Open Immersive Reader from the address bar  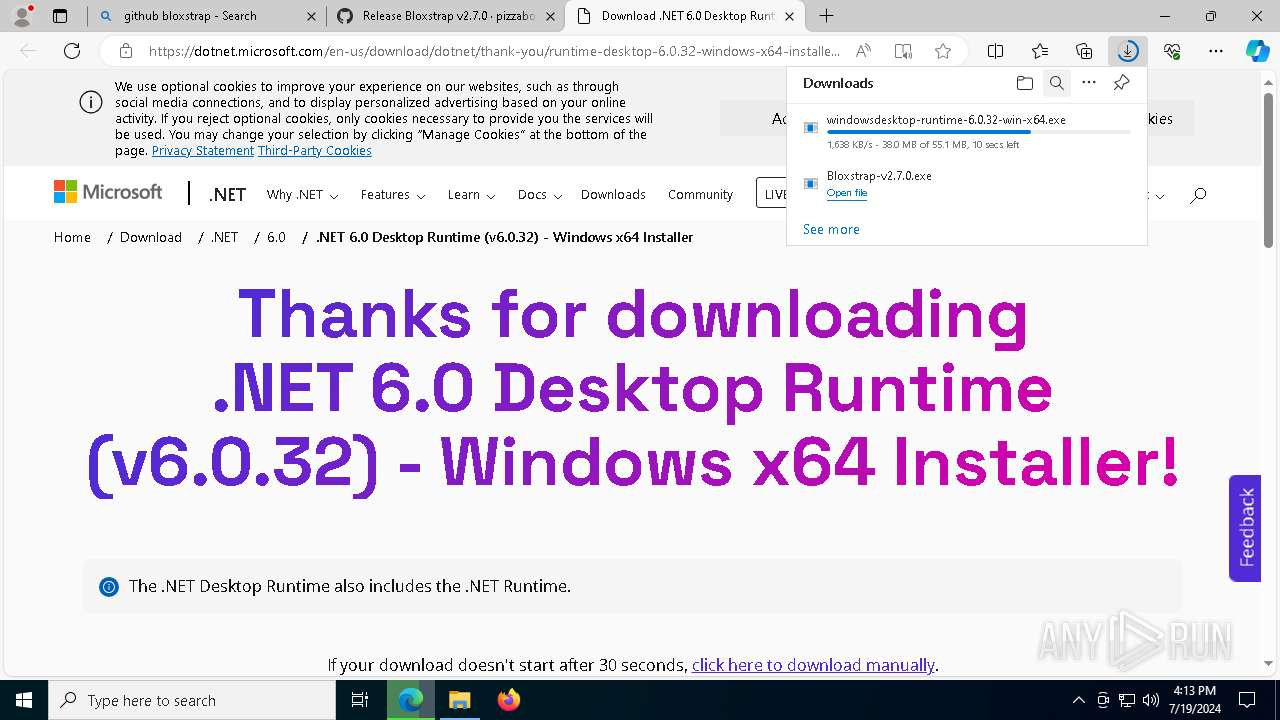(903, 51)
